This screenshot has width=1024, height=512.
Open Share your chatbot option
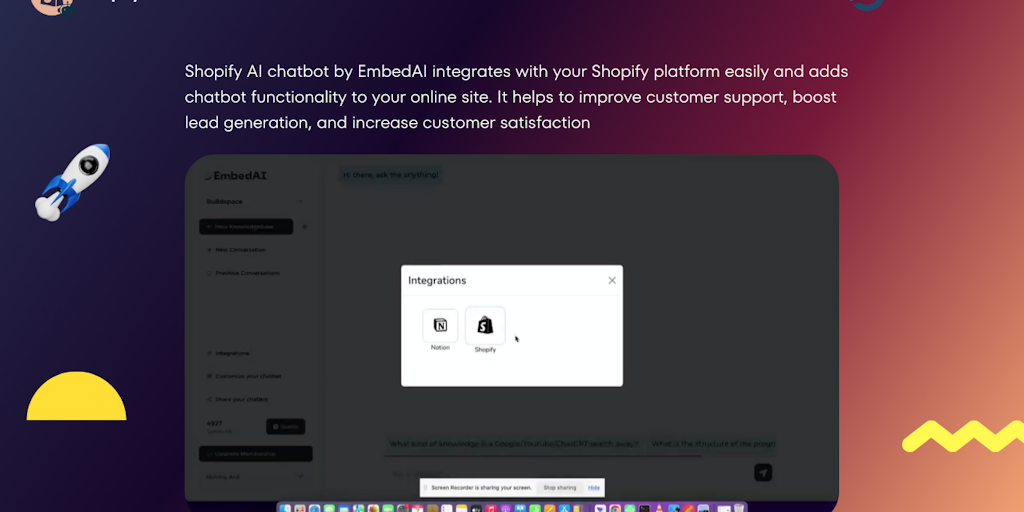[x=237, y=399]
